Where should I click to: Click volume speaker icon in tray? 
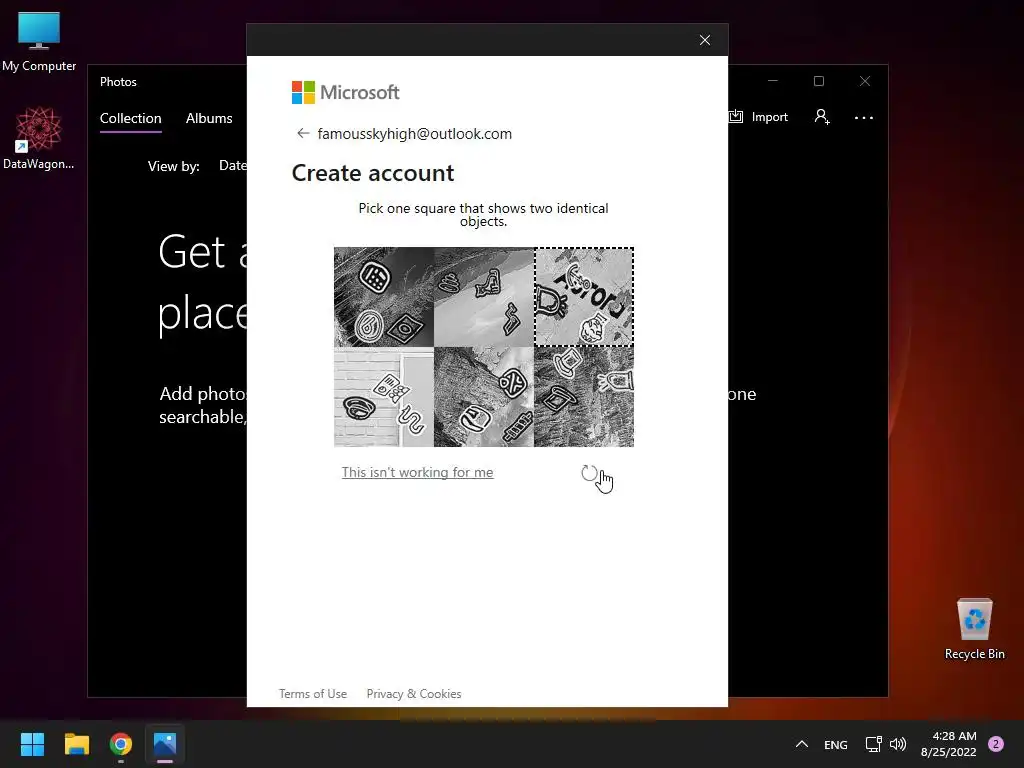[898, 744]
